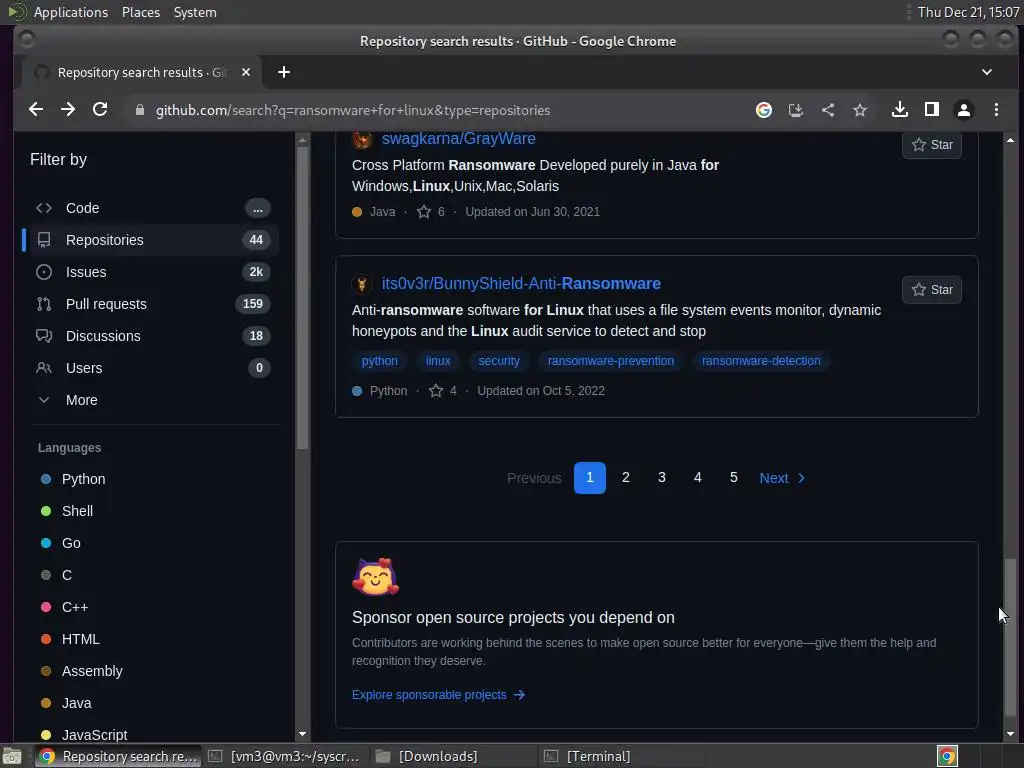Screen dimensions: 1024x768
Task: Click the filter sidebar scrollbar thumb
Action: (302, 298)
